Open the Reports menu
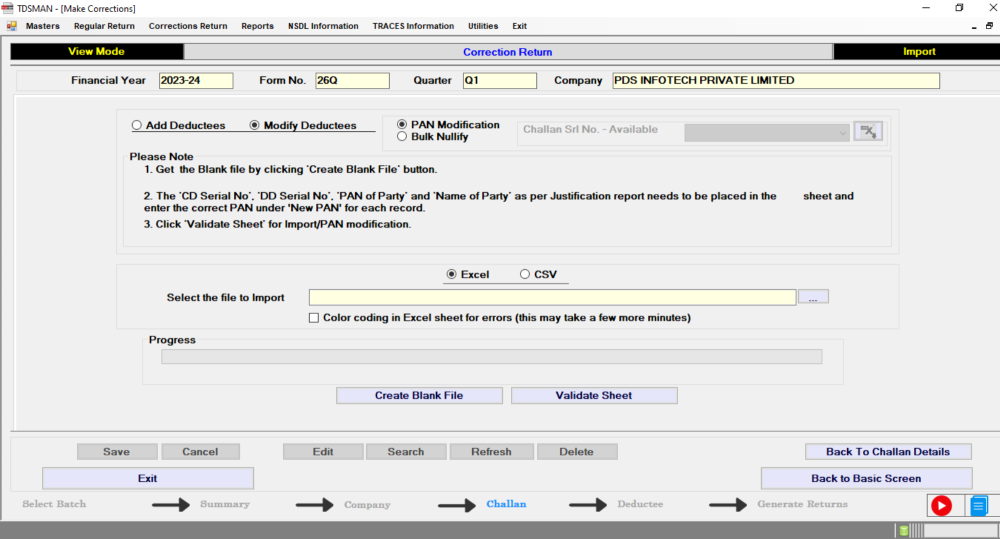 tap(258, 26)
